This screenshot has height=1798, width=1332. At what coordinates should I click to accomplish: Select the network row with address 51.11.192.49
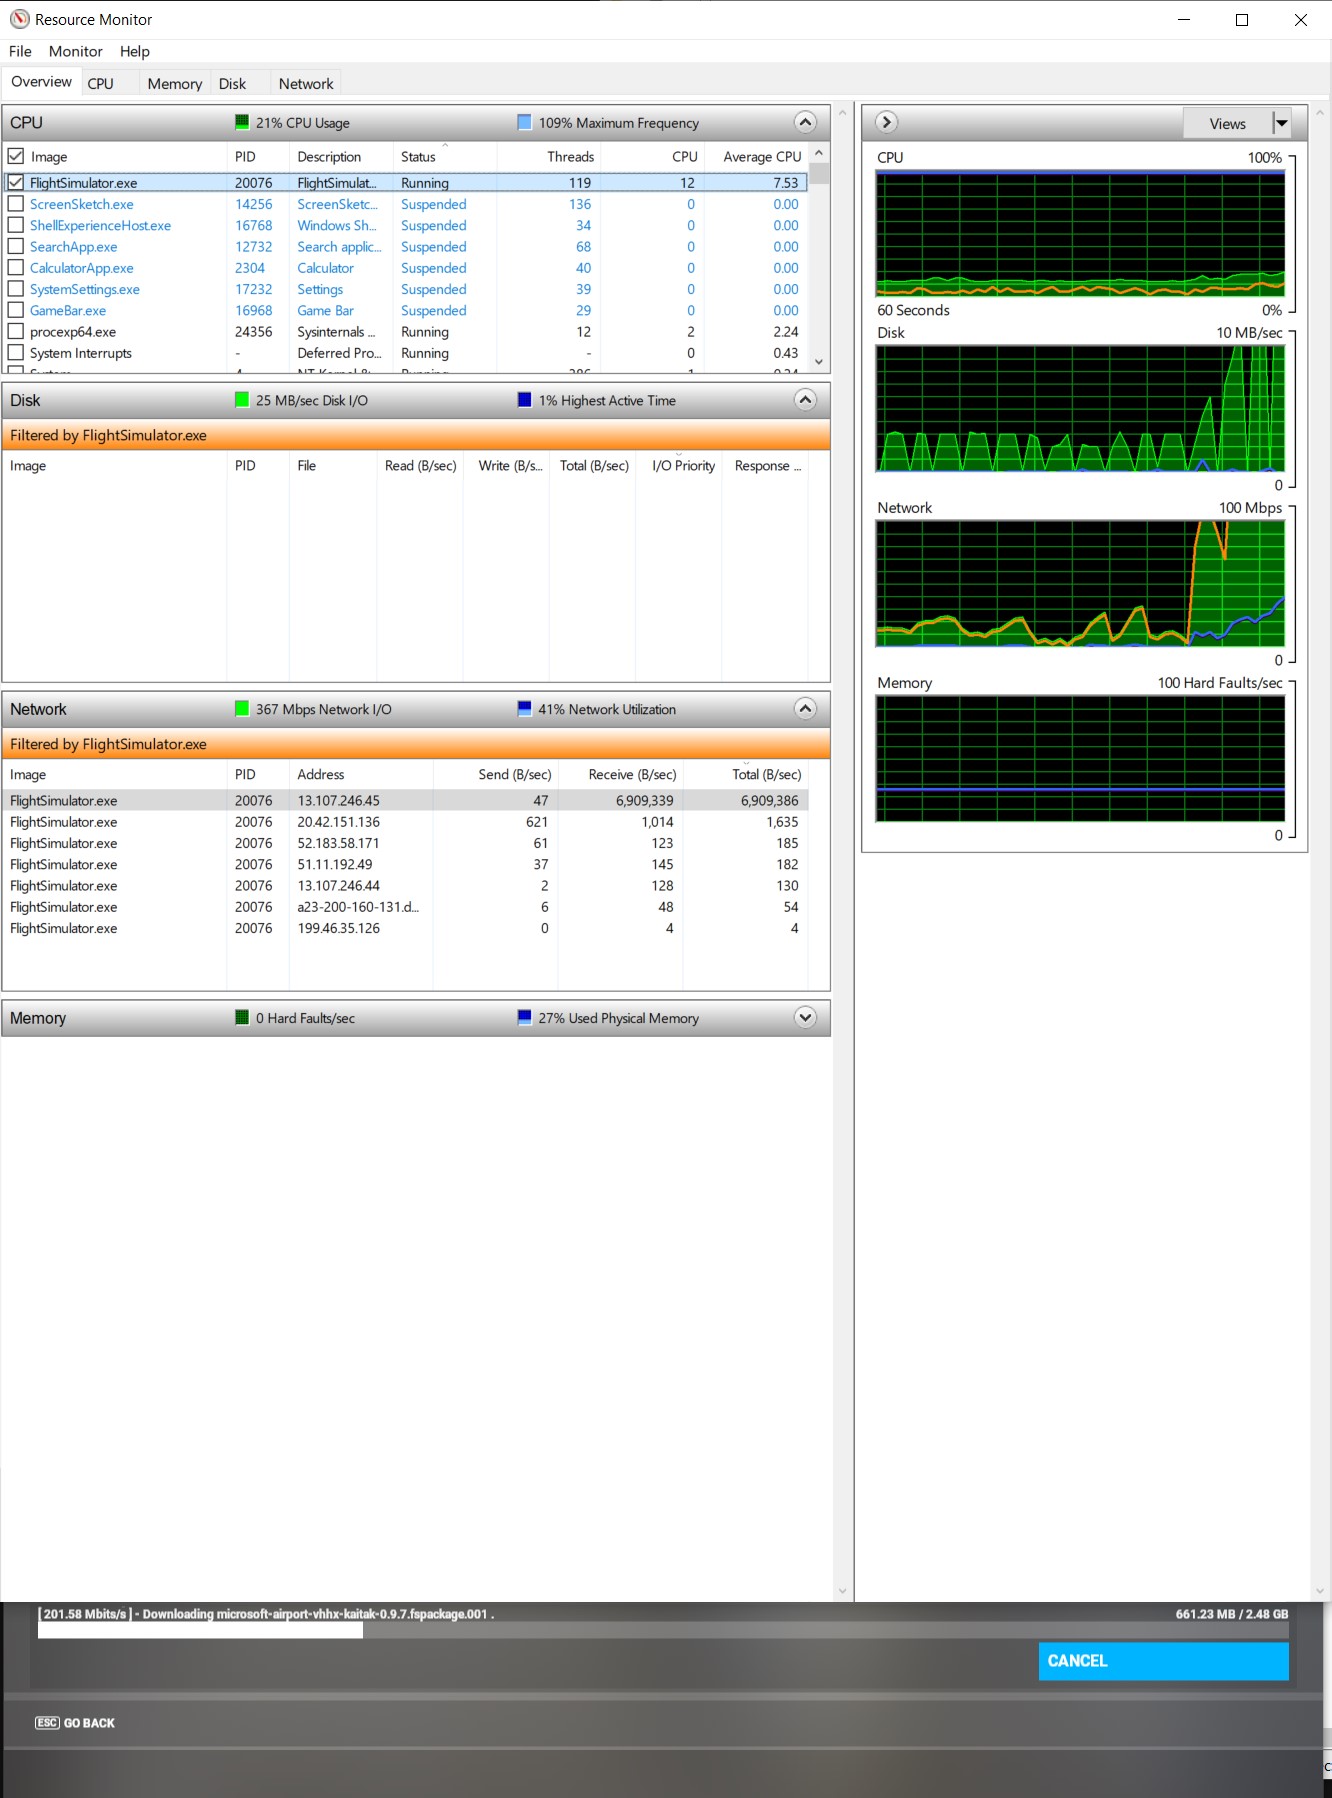[405, 864]
